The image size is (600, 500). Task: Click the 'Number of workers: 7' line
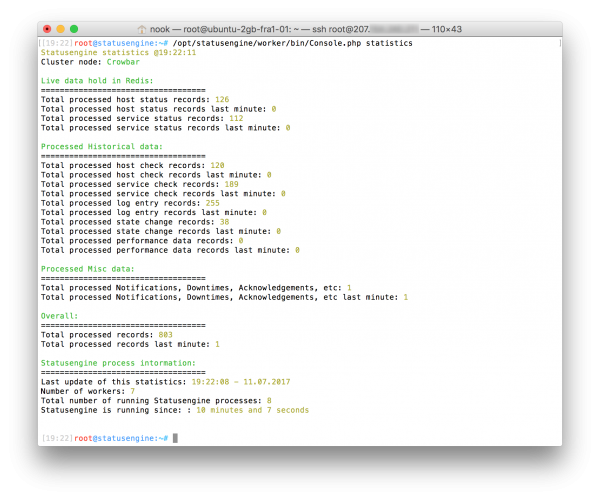click(94, 390)
